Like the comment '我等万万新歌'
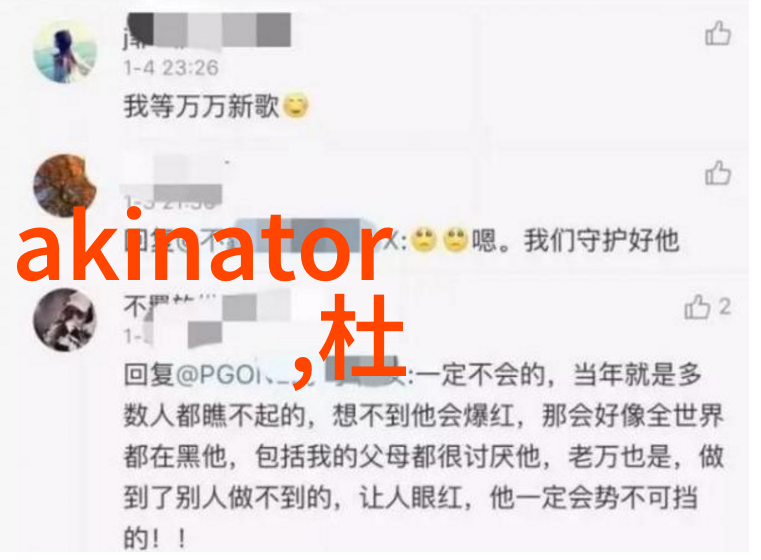The image size is (761, 560). pyautogui.click(x=717, y=33)
